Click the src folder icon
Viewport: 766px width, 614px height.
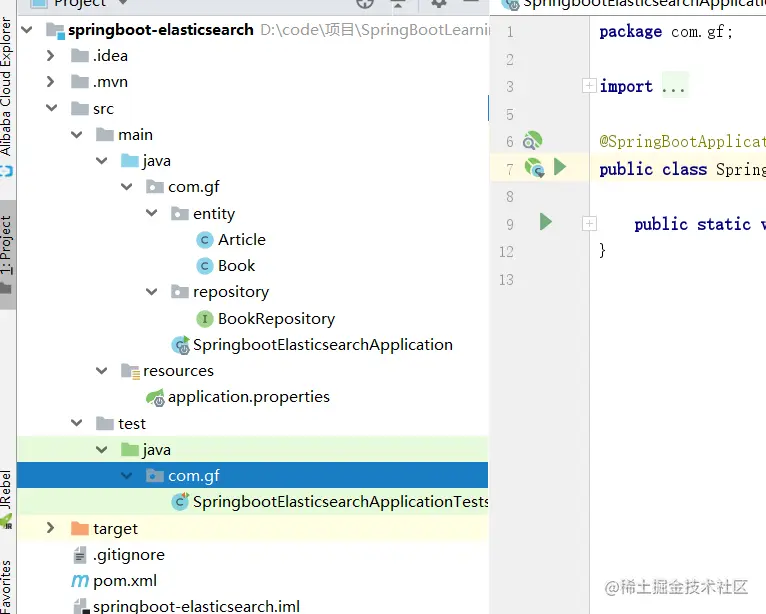(80, 108)
